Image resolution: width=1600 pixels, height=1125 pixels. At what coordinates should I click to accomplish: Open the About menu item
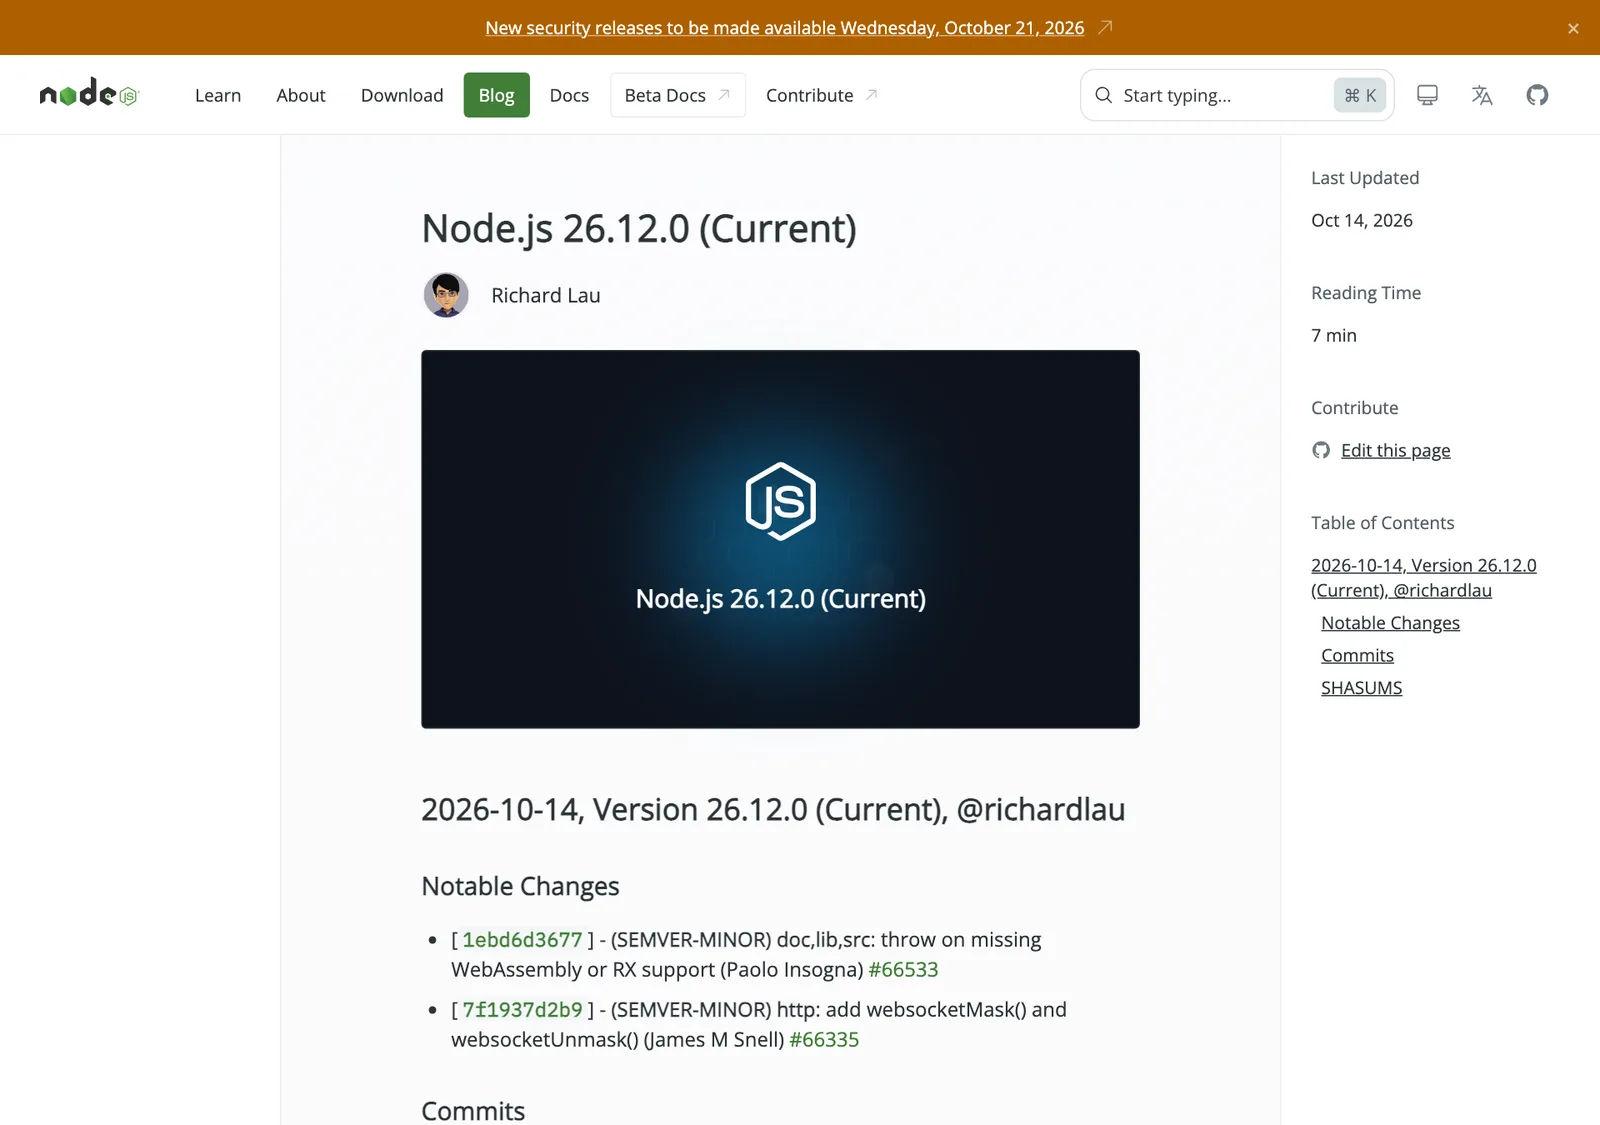301,95
